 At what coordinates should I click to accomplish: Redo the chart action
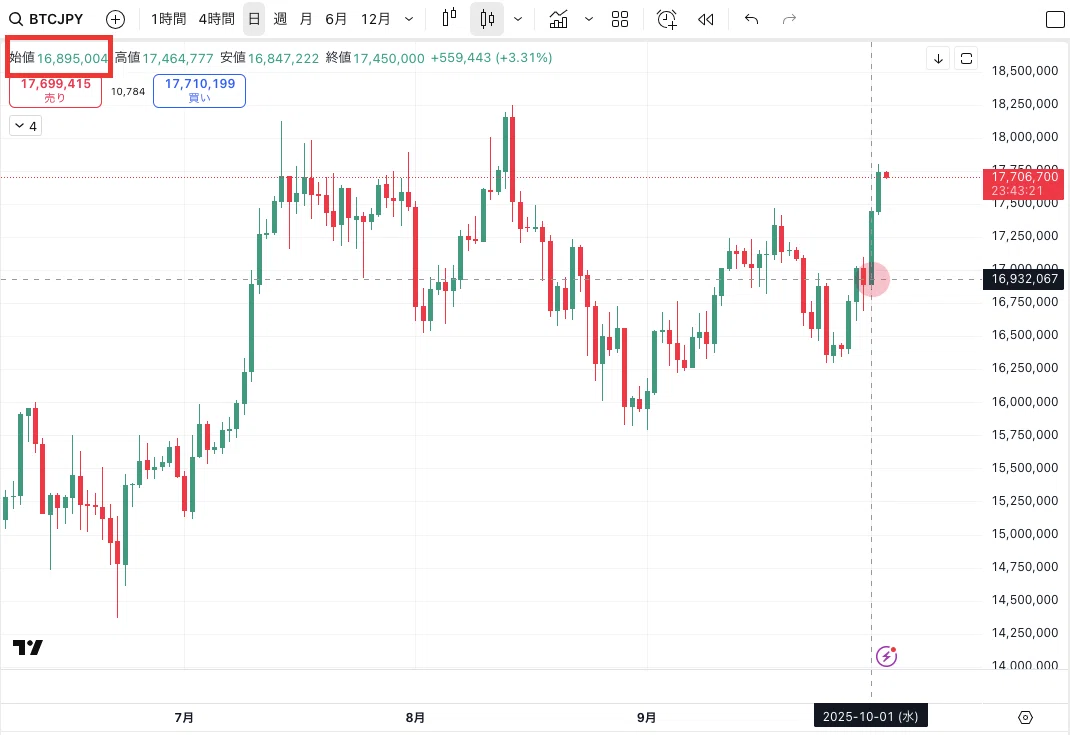[789, 19]
